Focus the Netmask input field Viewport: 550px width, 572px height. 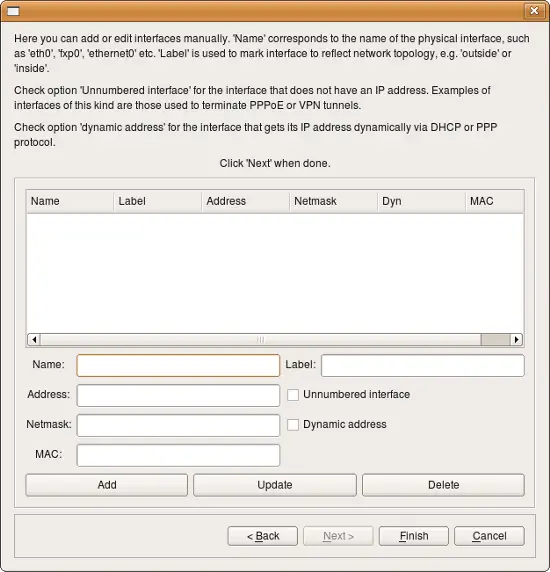tap(178, 425)
